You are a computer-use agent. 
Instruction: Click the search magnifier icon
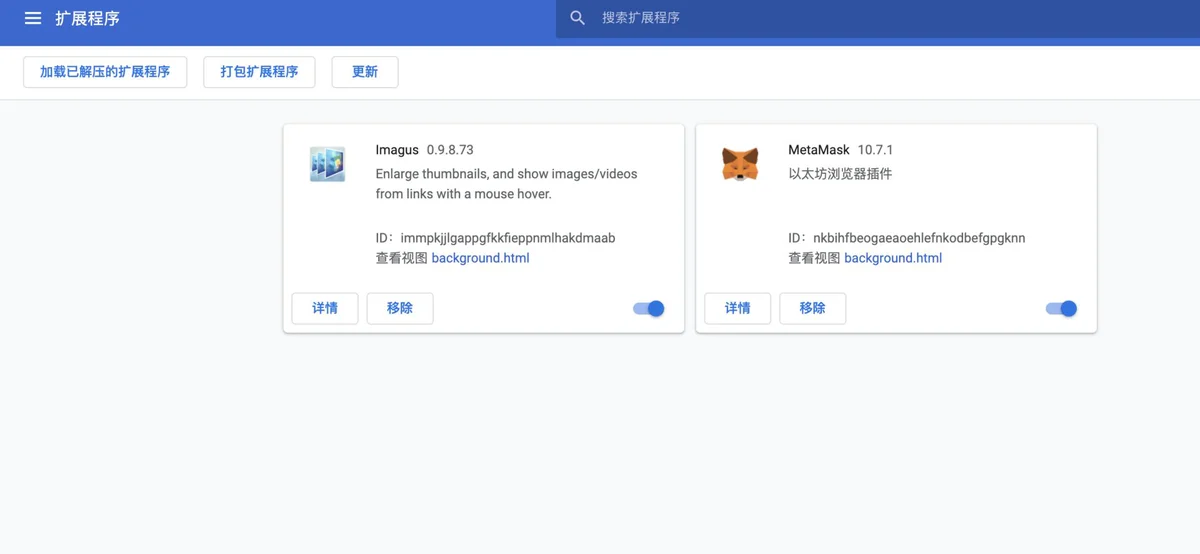[577, 18]
